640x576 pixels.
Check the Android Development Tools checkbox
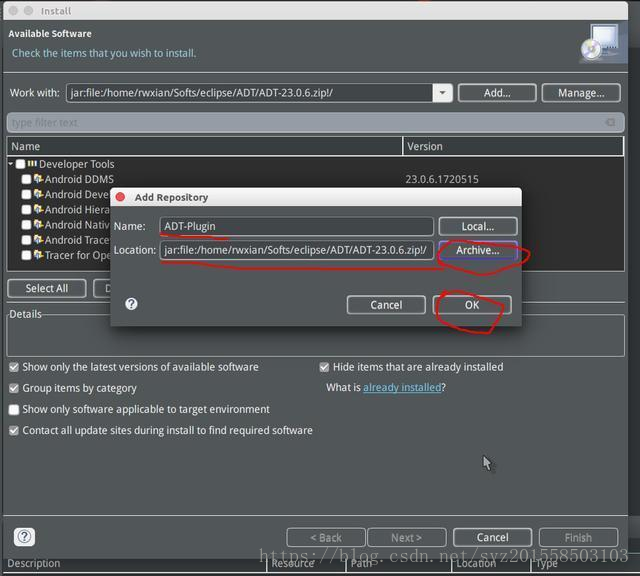[x=27, y=194]
